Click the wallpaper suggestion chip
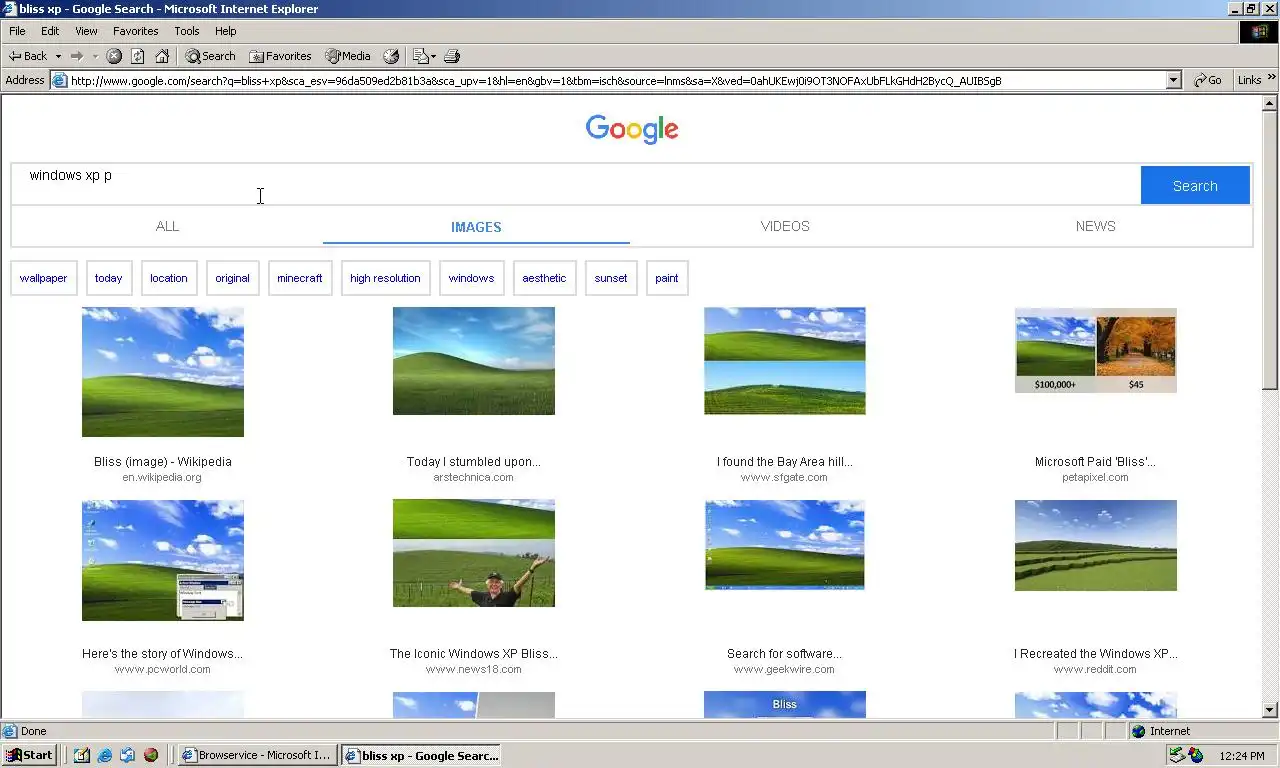 click(43, 278)
